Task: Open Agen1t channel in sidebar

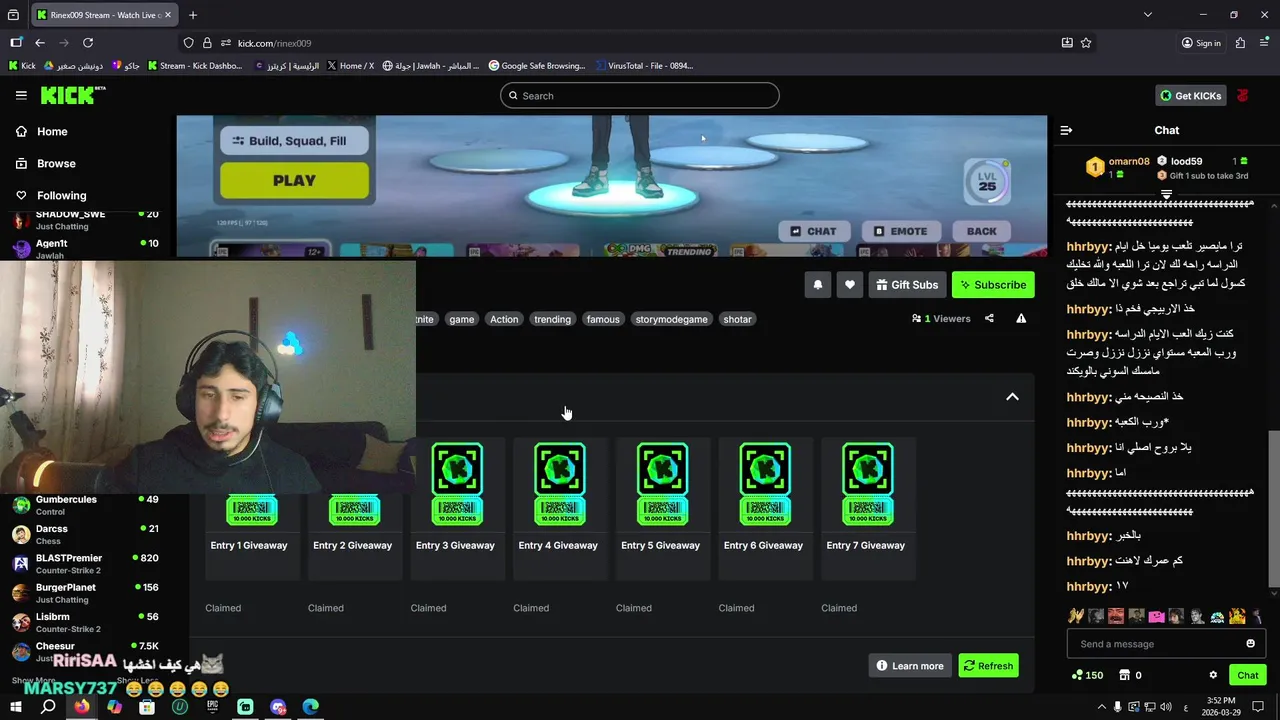Action: [x=86, y=248]
